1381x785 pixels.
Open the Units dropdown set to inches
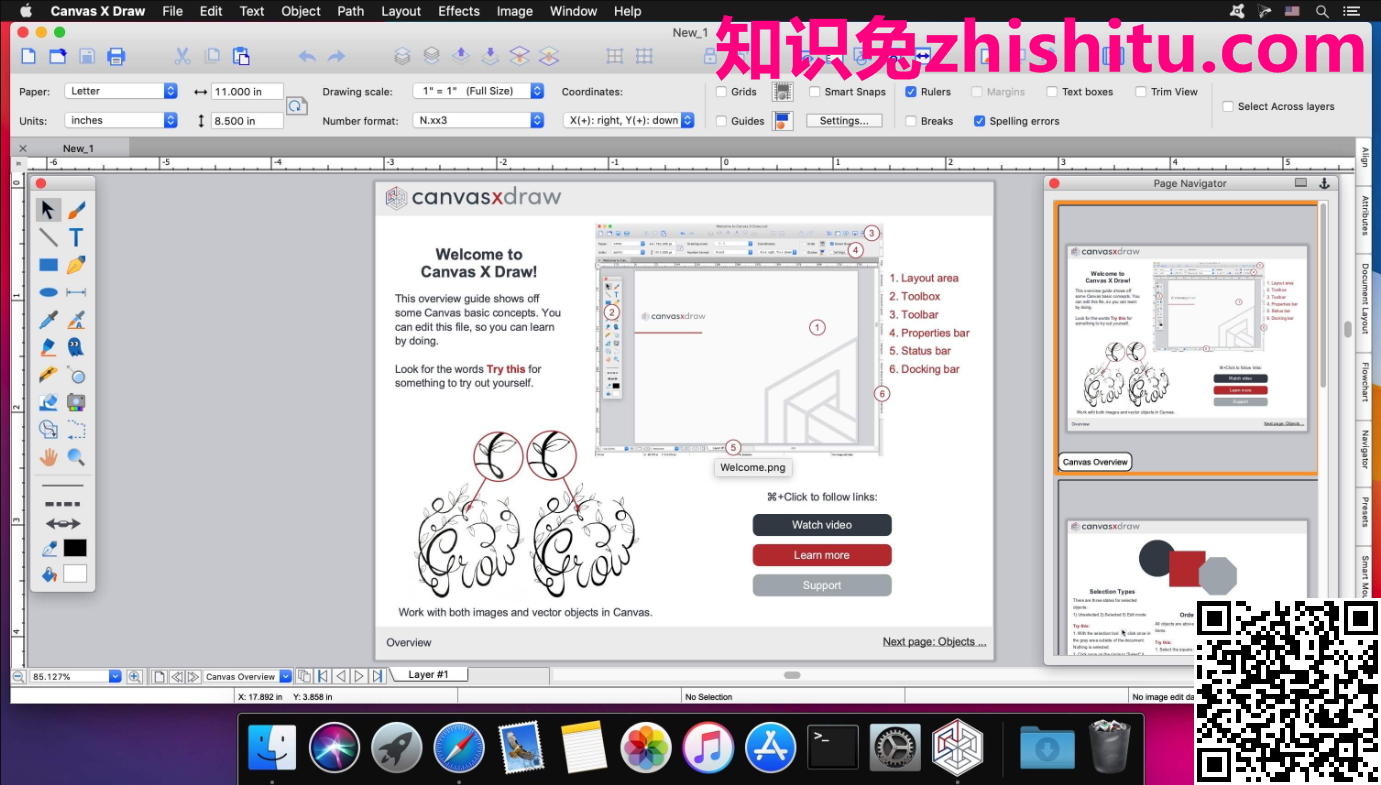click(x=121, y=120)
